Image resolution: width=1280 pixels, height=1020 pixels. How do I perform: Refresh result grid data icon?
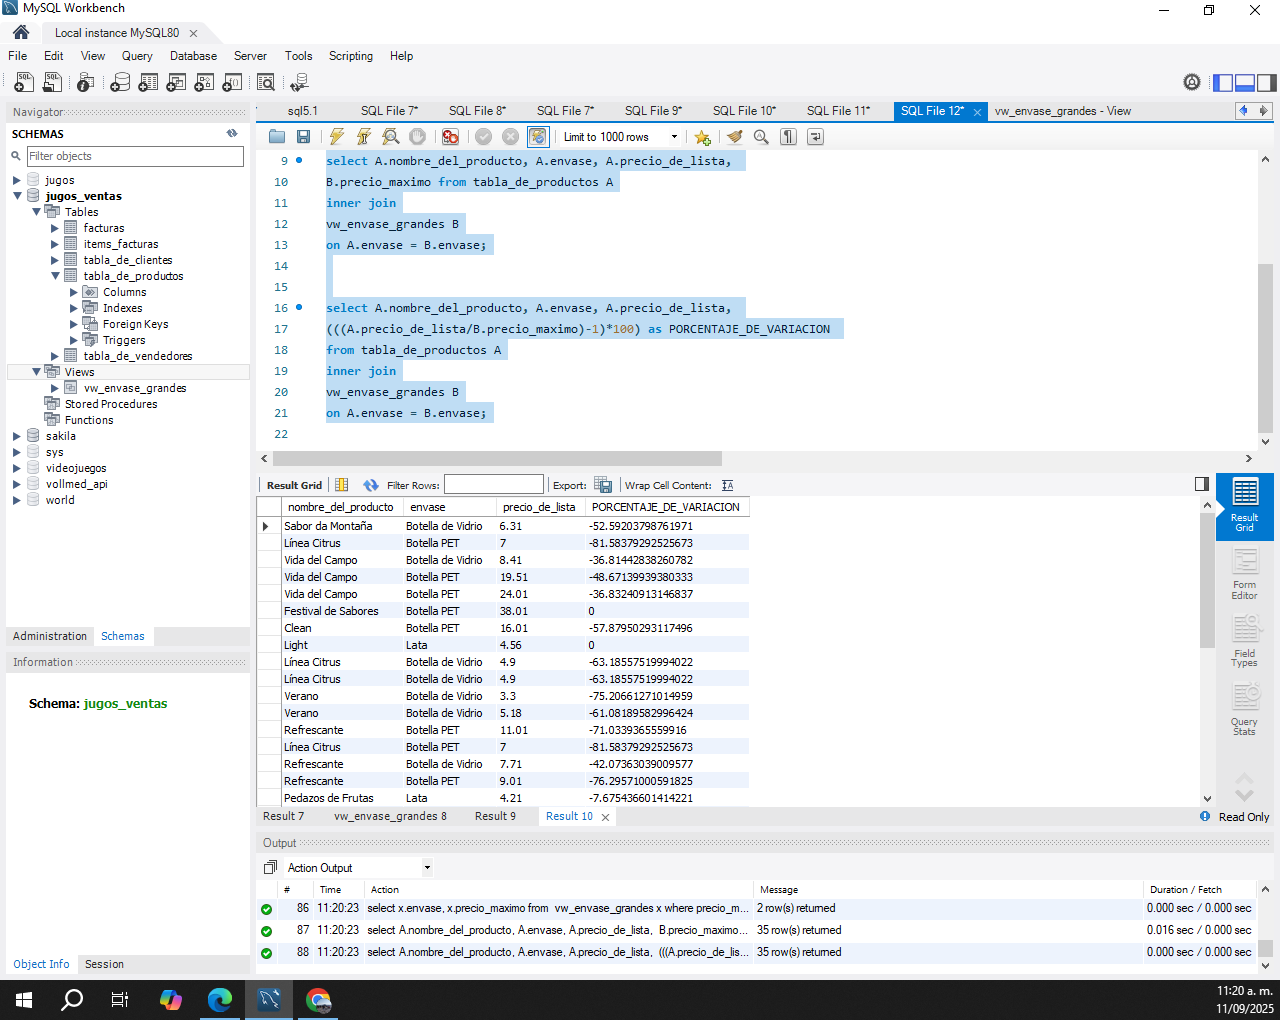371,485
